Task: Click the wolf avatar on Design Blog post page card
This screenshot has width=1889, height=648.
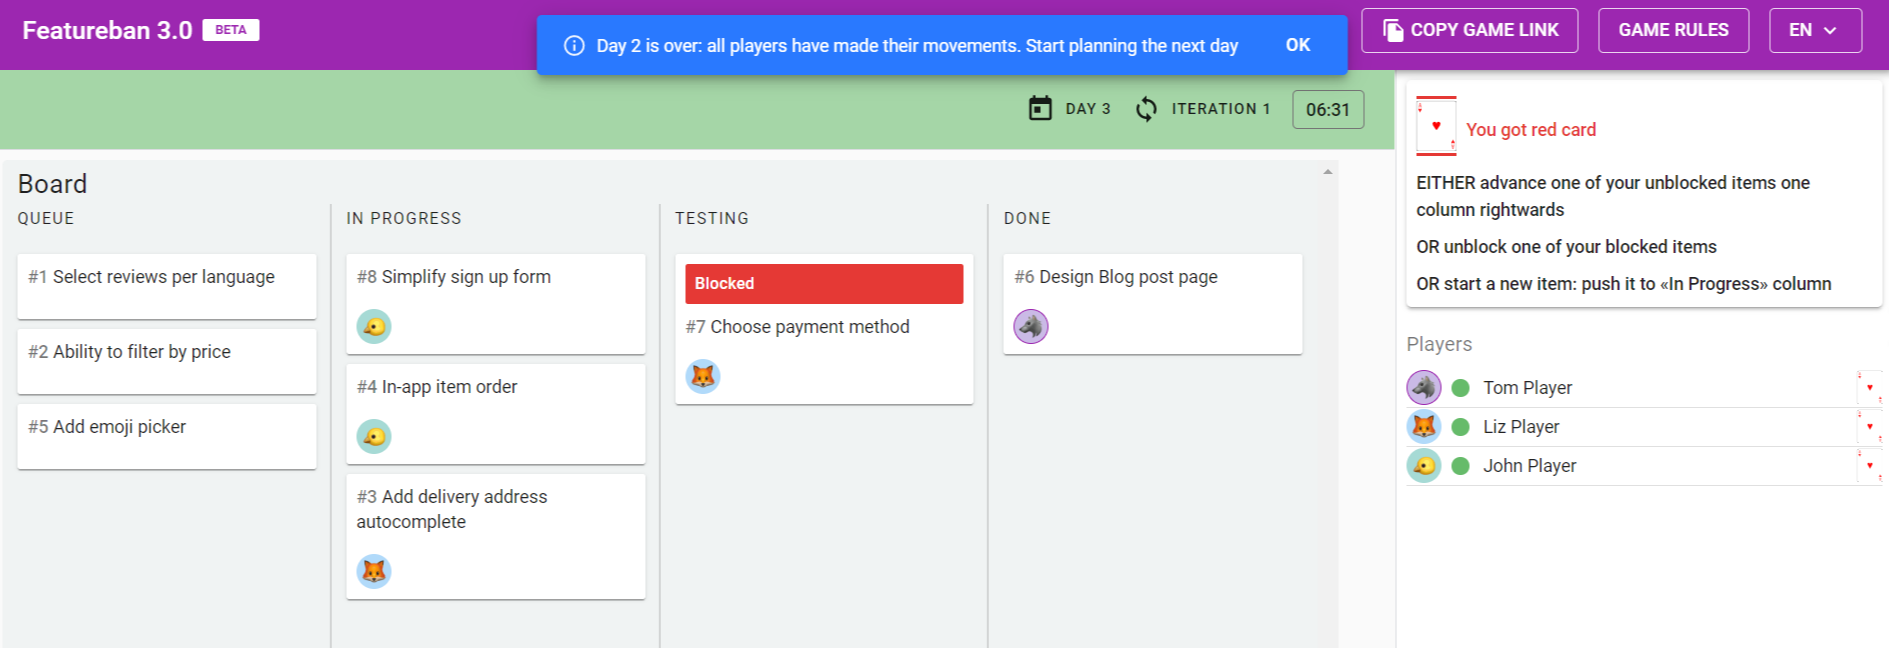Action: pos(1031,326)
